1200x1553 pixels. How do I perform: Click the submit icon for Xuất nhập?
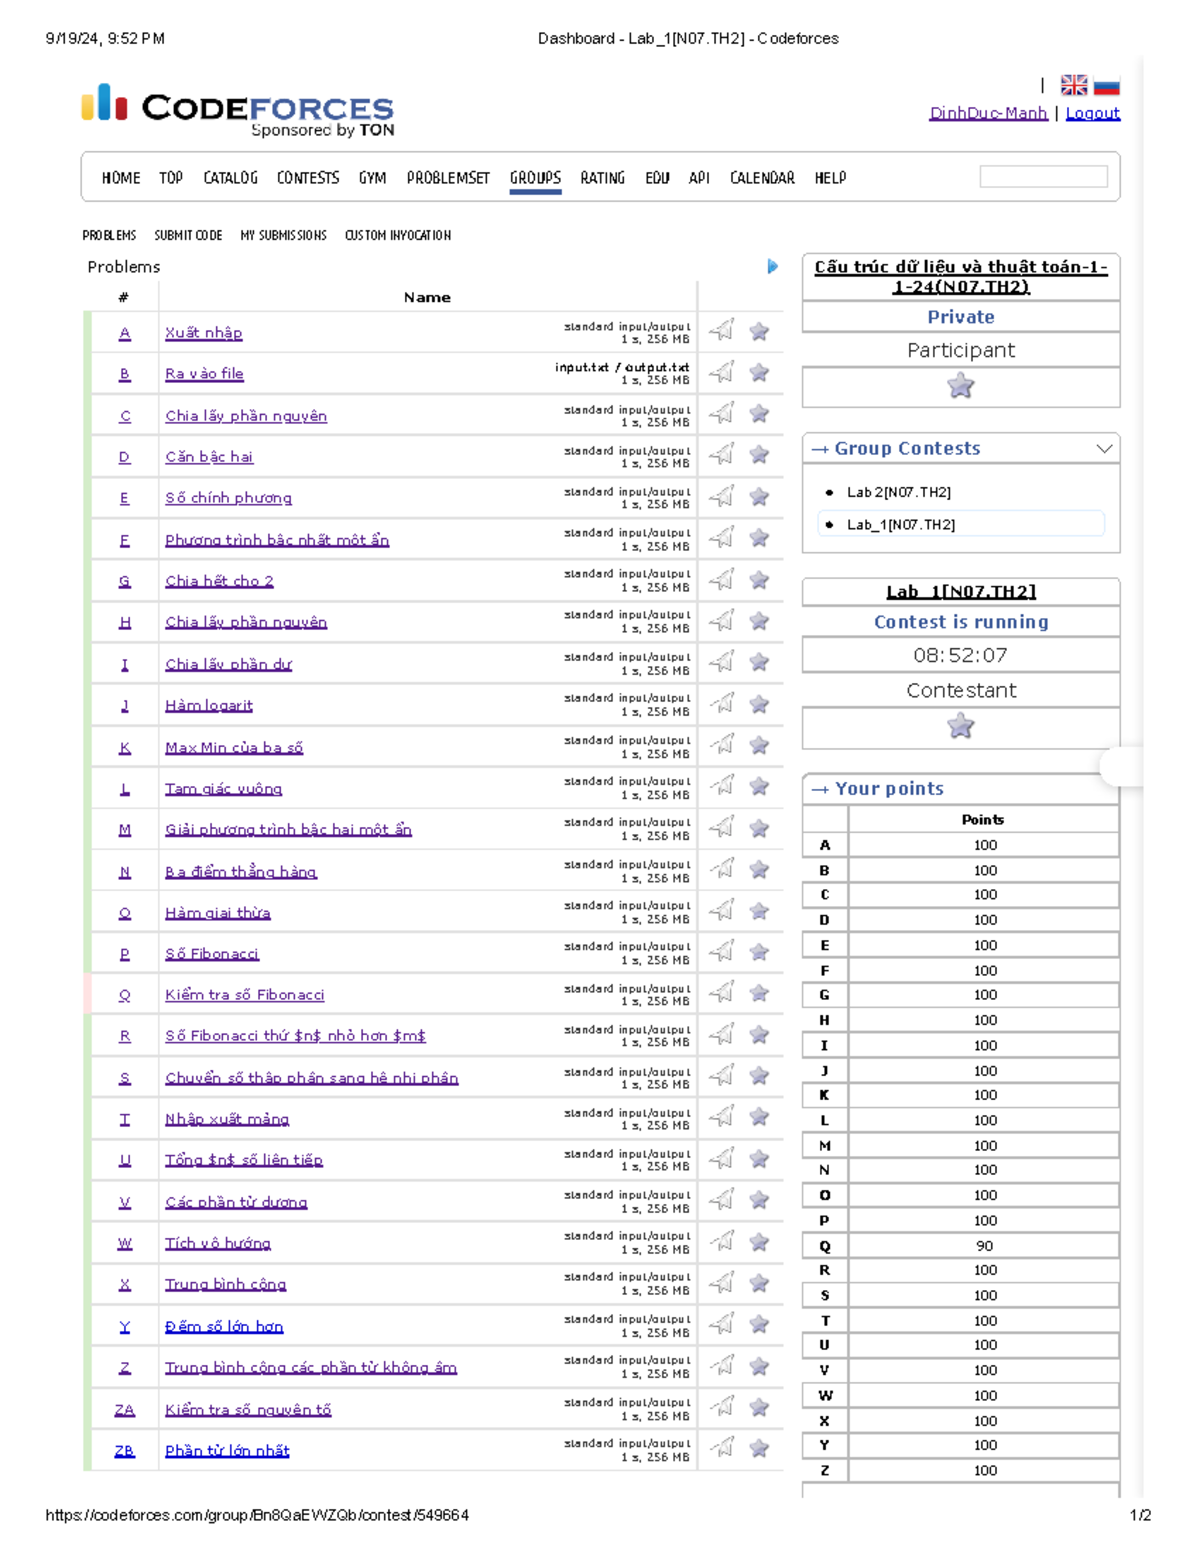[x=721, y=331]
